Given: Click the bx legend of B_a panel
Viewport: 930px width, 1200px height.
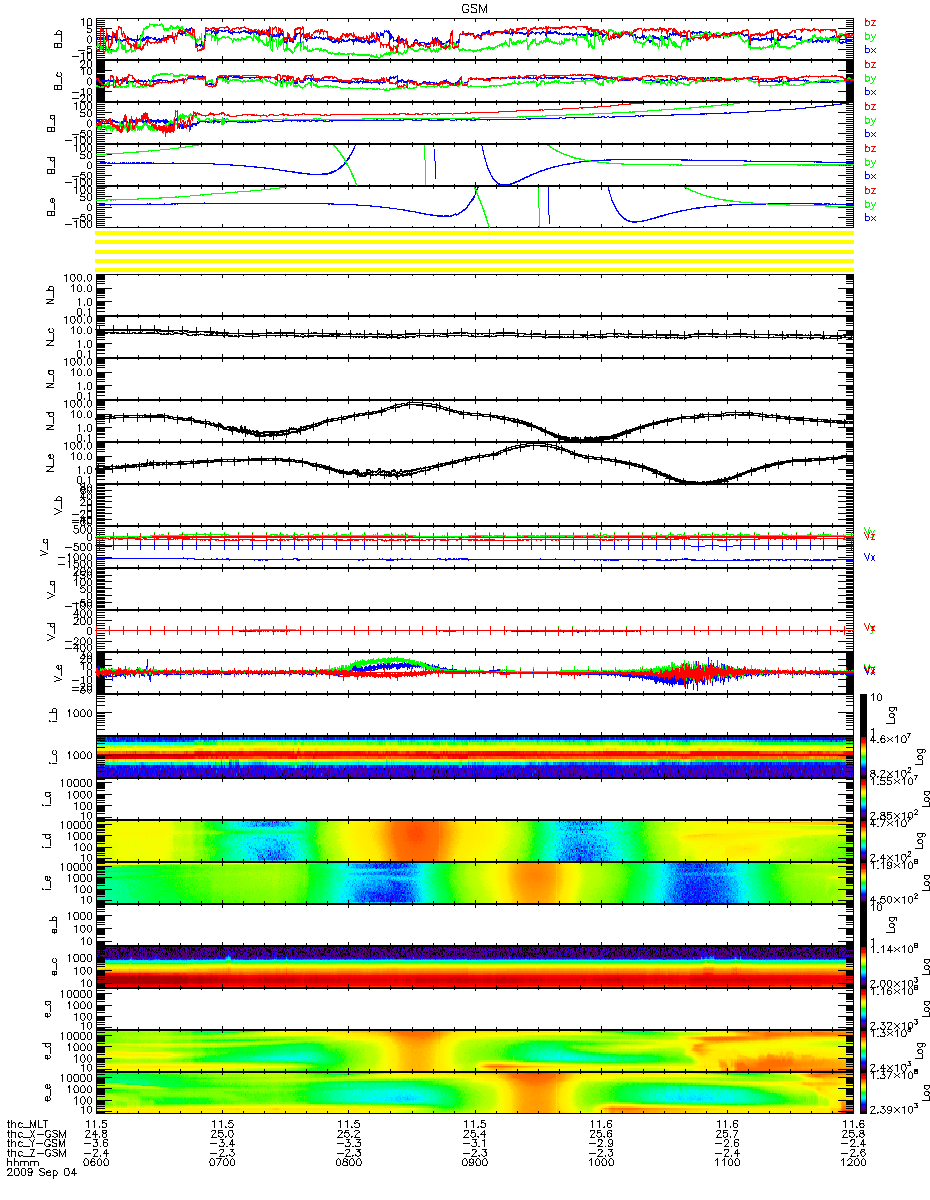Looking at the screenshot, I should (x=869, y=133).
